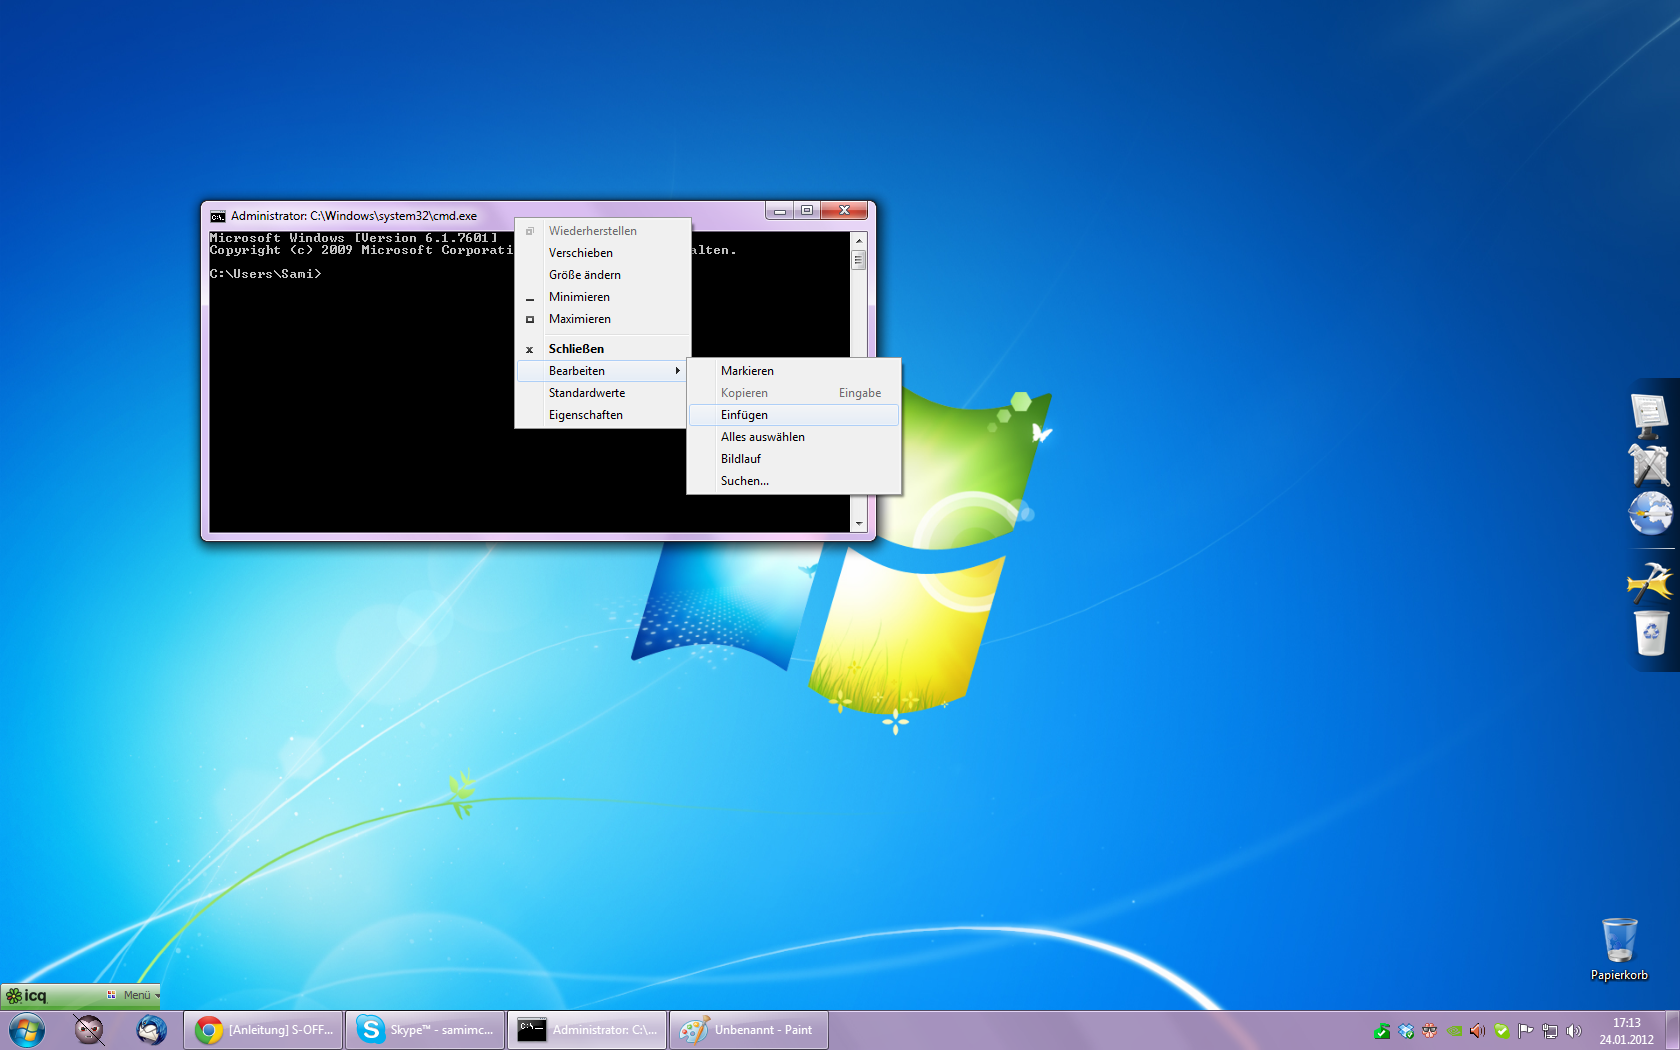
Task: Click Alles auswählen in the submenu
Action: point(762,437)
